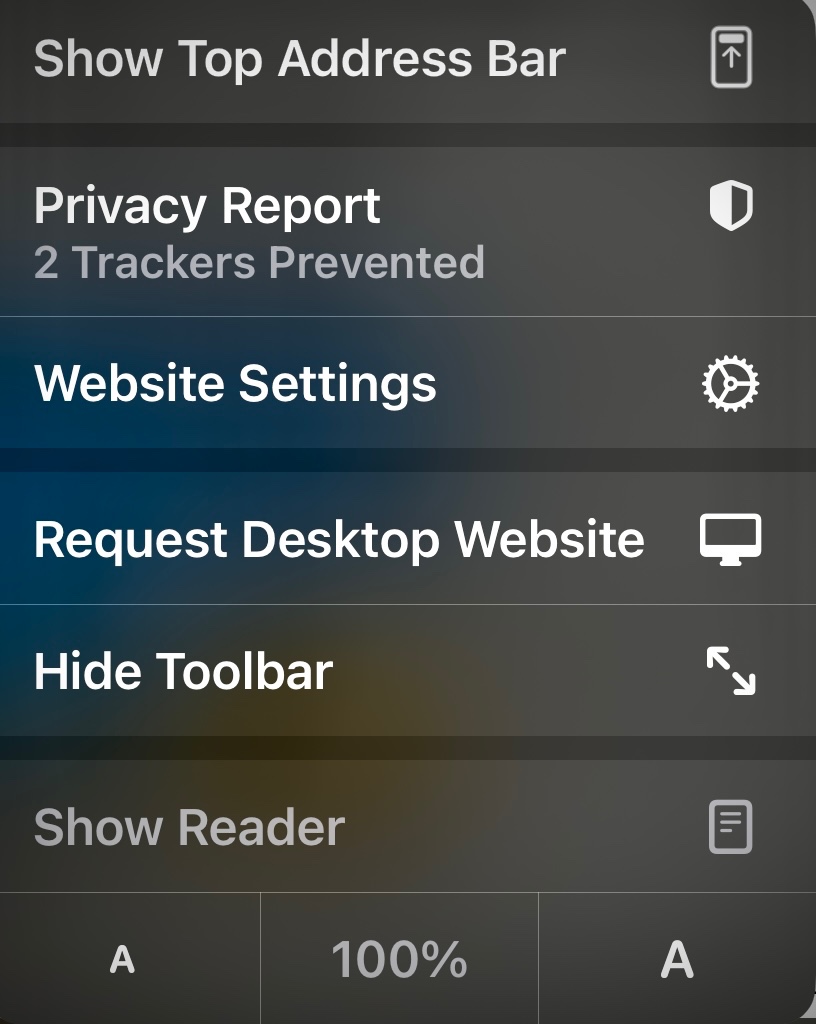Tap the top address bar phone icon
This screenshot has height=1024, width=816.
(731, 57)
